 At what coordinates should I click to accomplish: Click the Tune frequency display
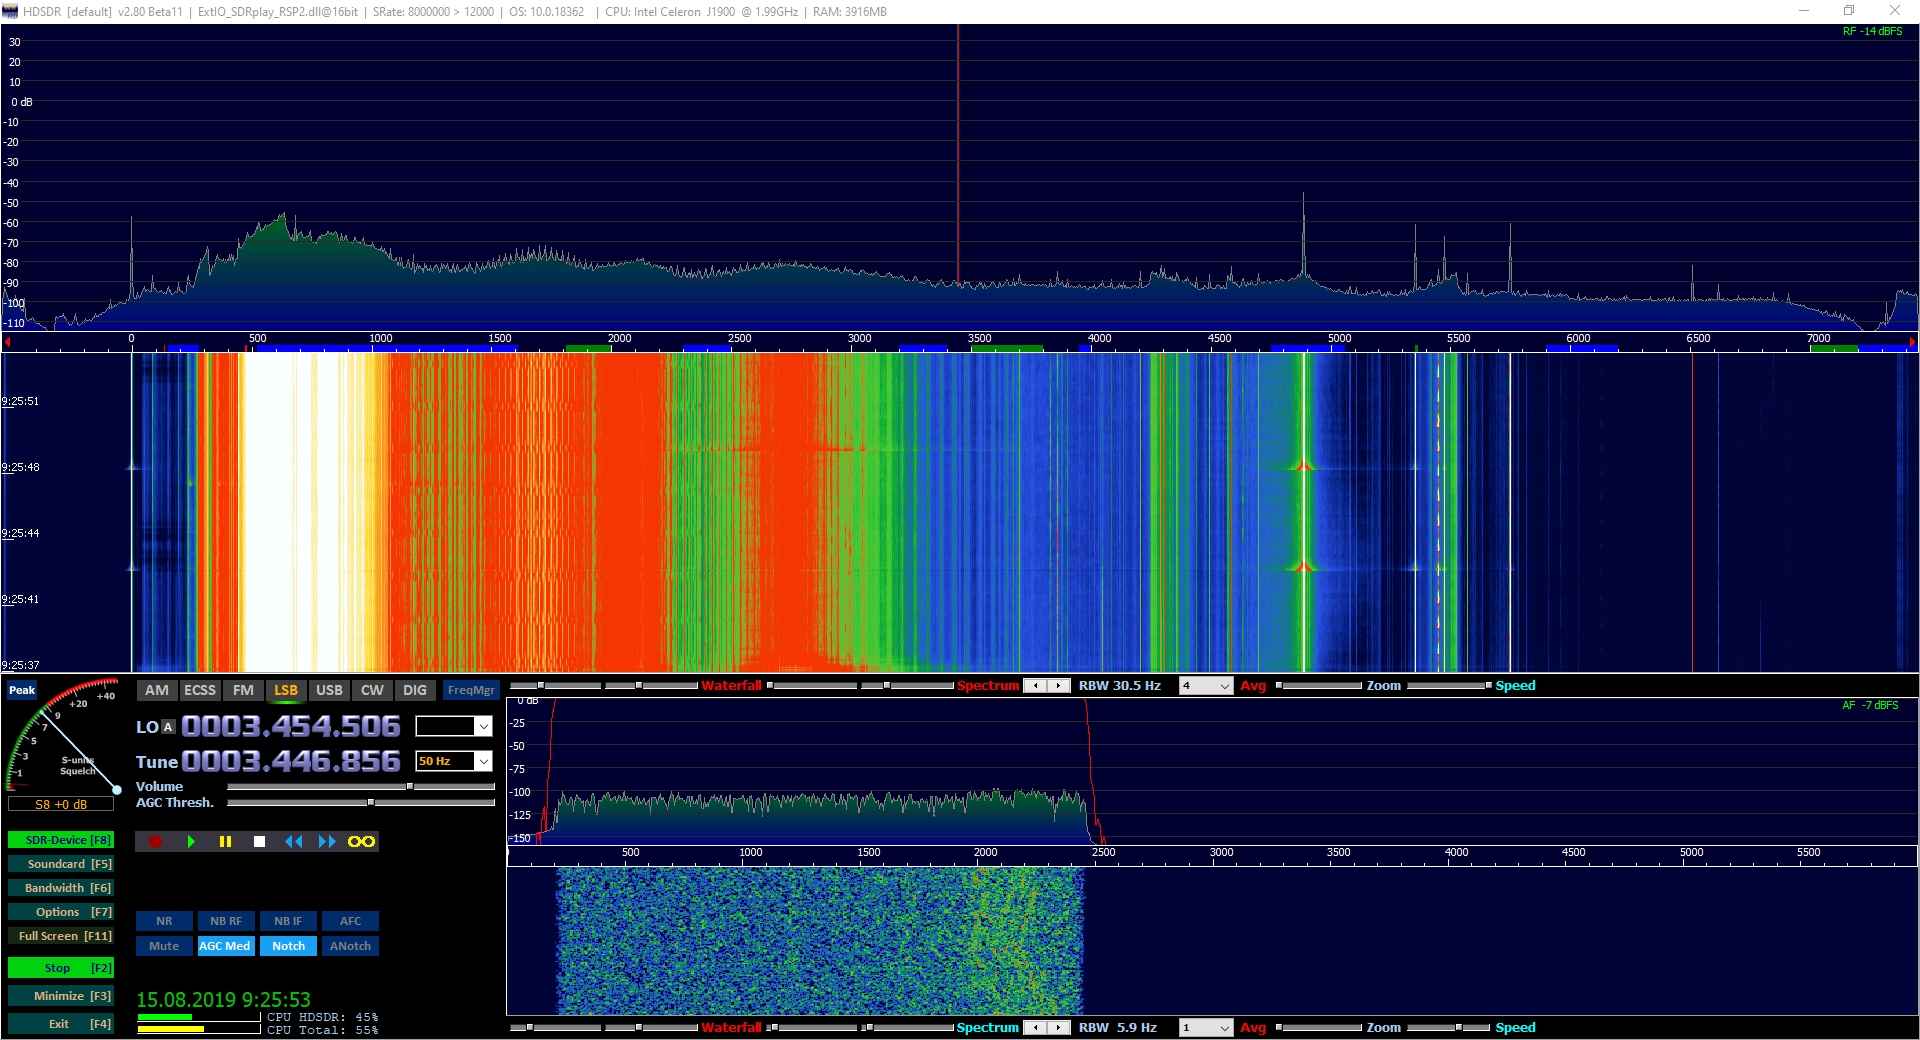click(290, 762)
